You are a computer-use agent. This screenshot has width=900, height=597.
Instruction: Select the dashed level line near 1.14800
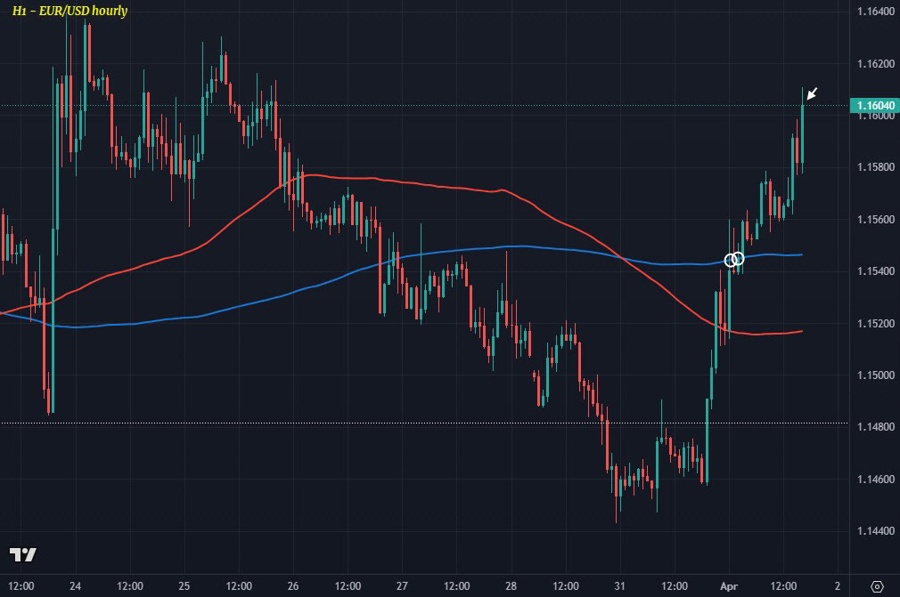[300, 423]
